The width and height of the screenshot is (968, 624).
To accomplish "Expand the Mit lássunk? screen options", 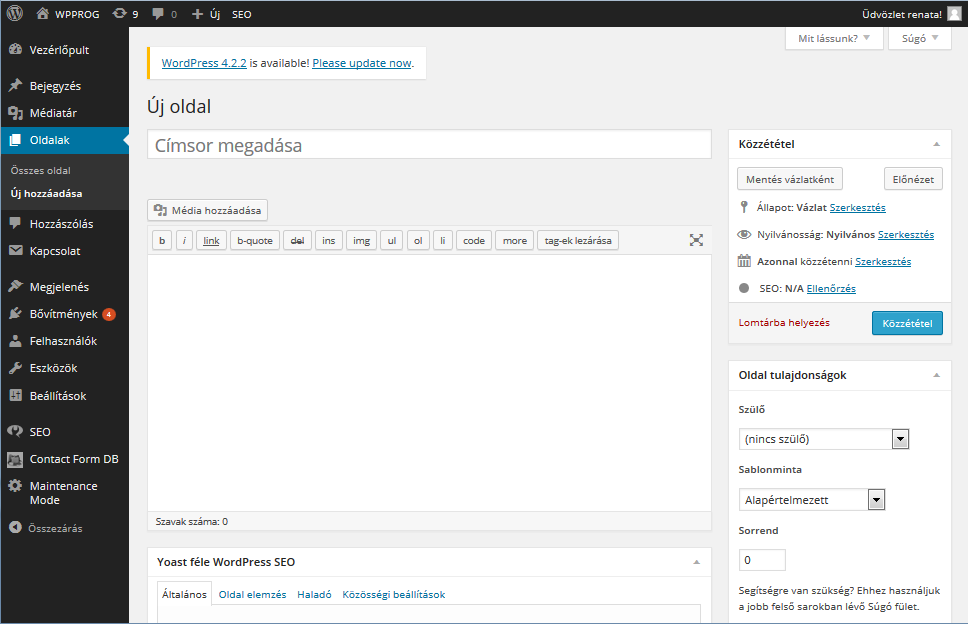I will coord(834,39).
